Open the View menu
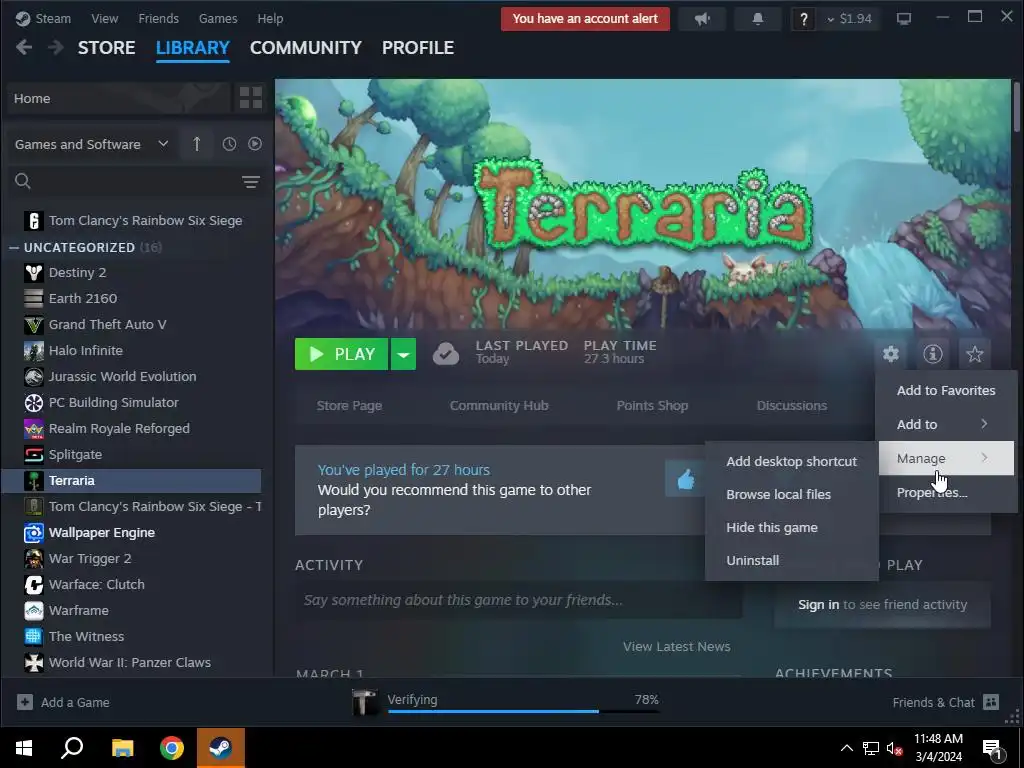 click(x=104, y=18)
